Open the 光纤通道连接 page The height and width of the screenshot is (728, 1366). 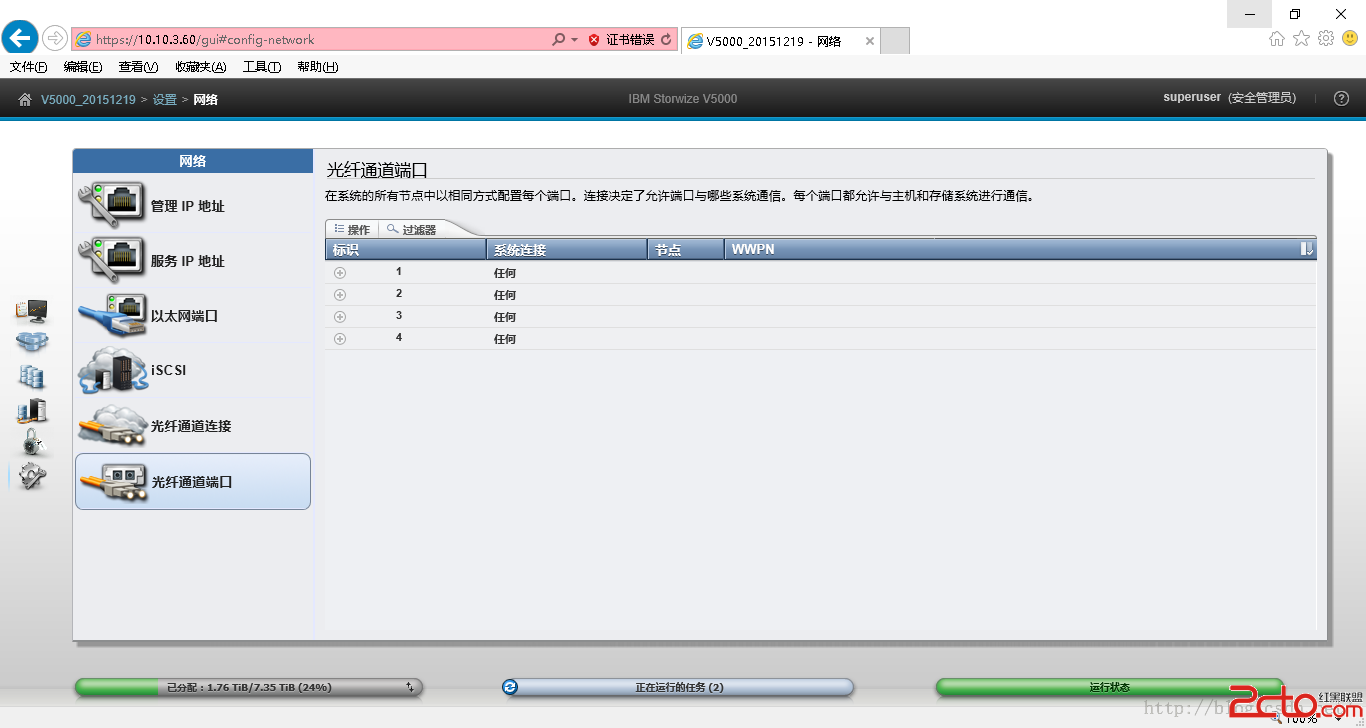192,426
